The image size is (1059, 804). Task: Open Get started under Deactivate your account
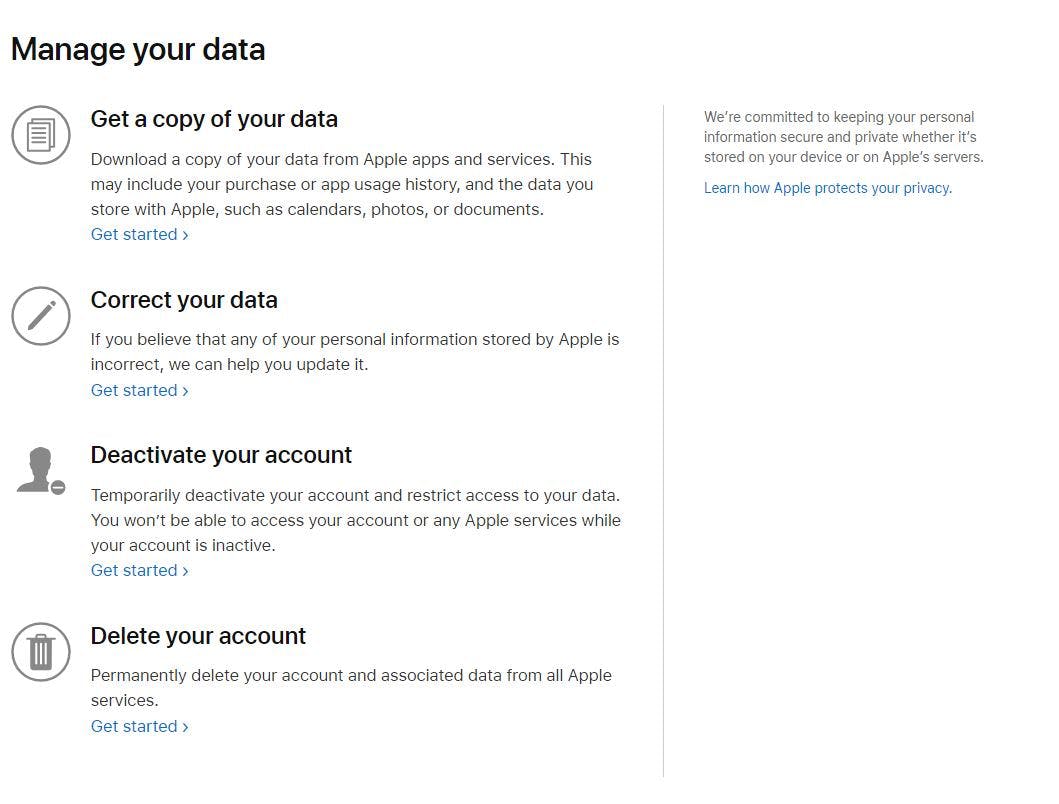[x=140, y=571]
